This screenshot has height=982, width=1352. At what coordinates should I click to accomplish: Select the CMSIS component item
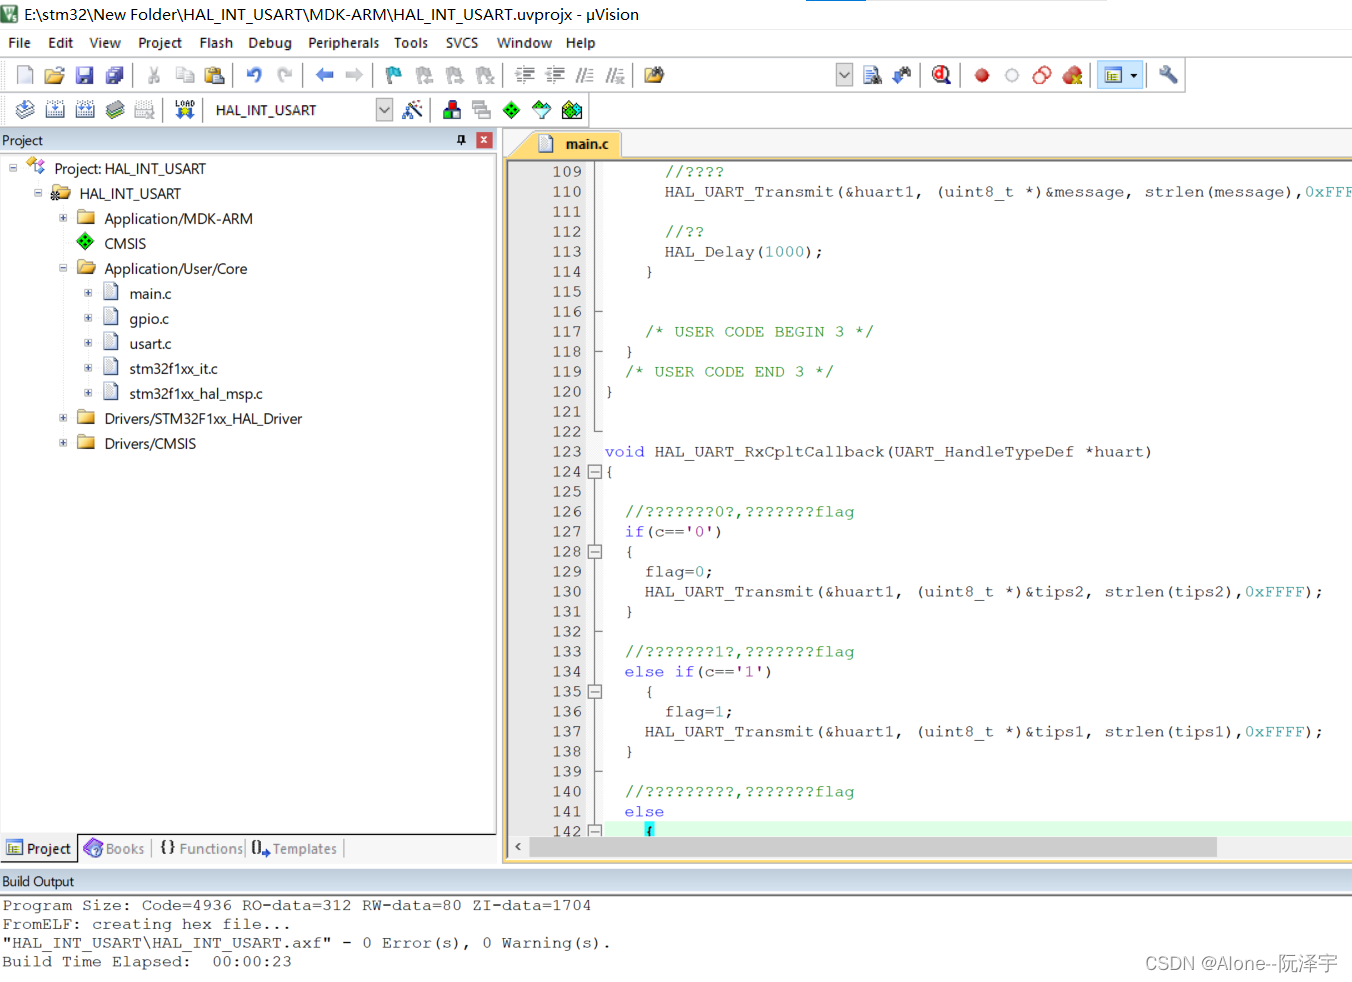(x=125, y=244)
